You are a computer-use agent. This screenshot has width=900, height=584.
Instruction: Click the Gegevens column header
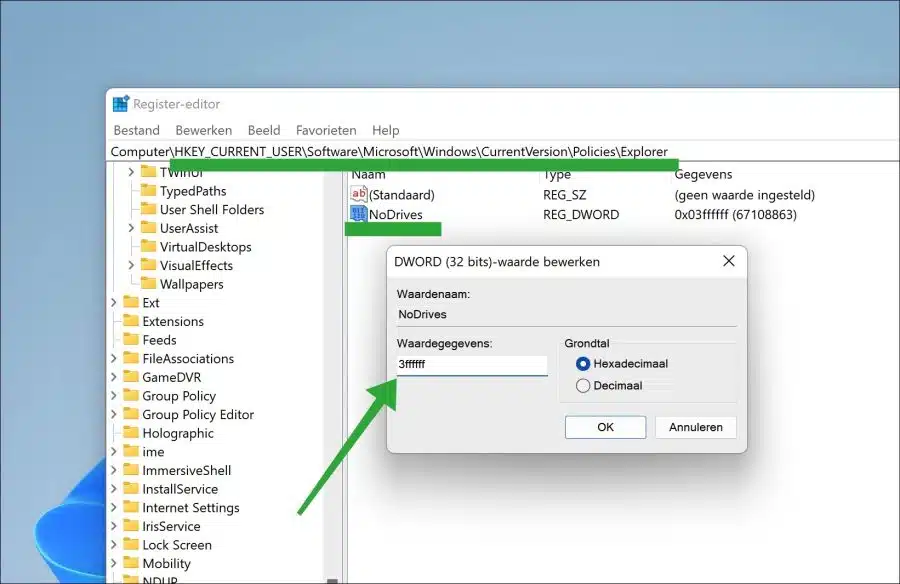[703, 175]
